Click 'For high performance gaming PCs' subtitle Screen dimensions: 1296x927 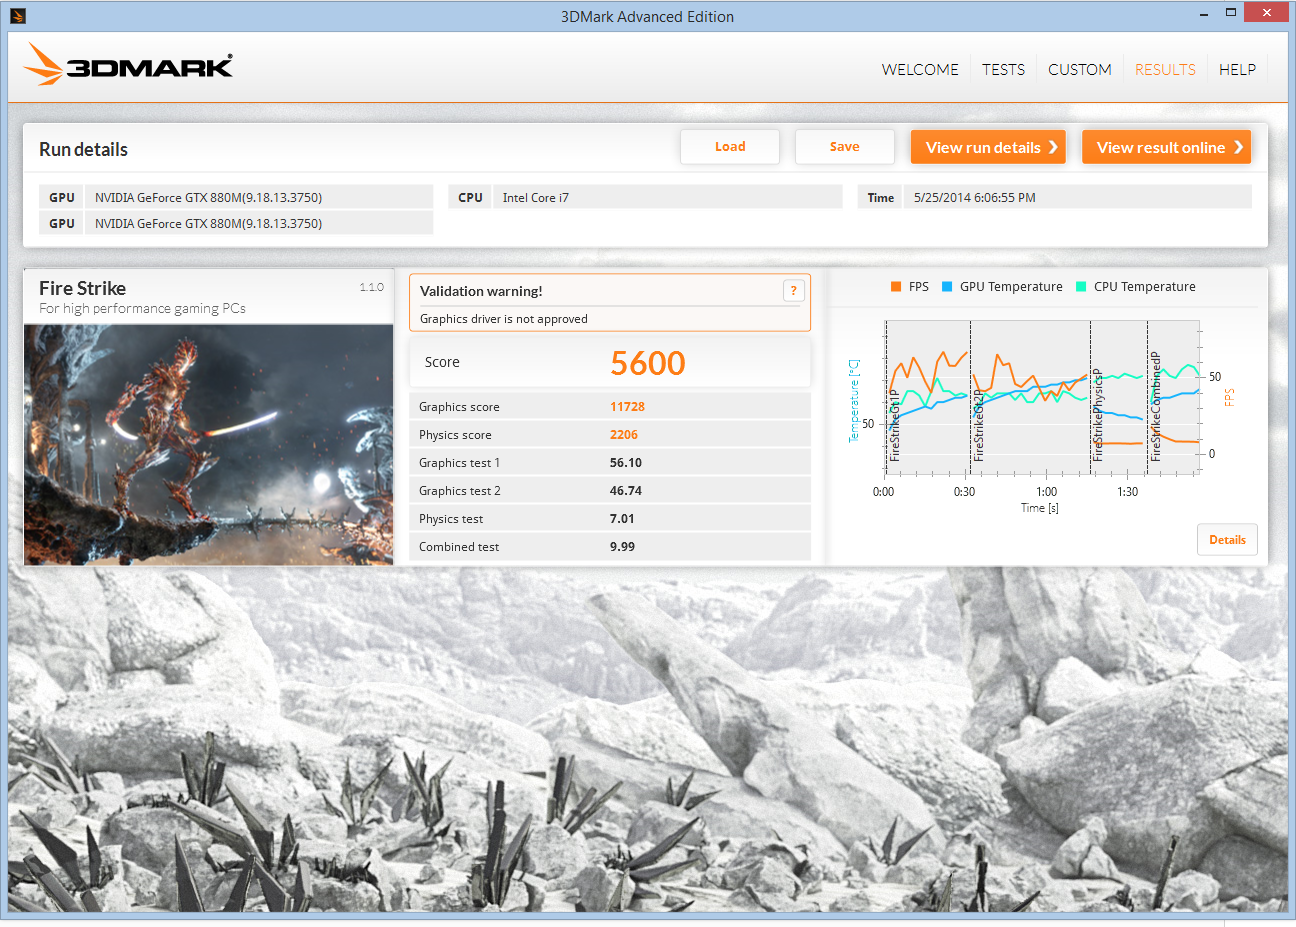pos(142,309)
